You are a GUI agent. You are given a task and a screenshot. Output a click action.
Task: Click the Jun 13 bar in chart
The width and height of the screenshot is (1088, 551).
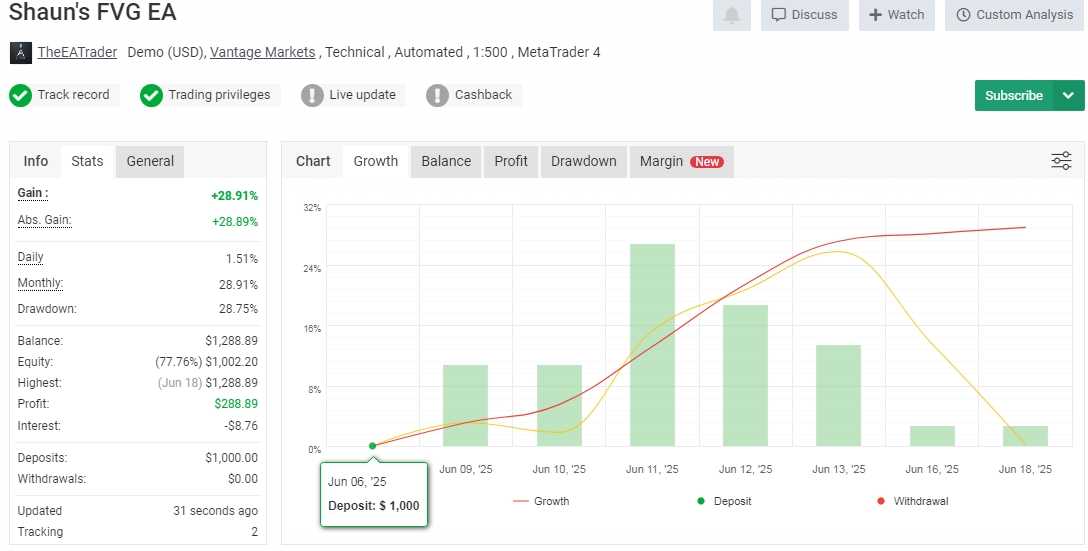point(838,396)
